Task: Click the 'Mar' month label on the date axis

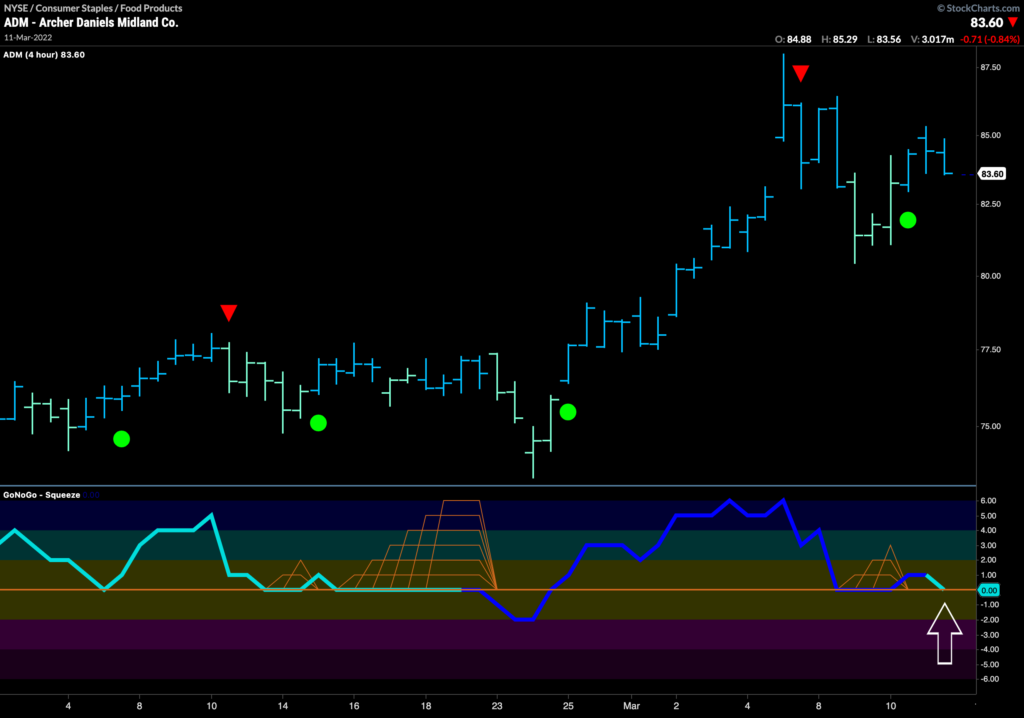Action: pyautogui.click(x=632, y=706)
